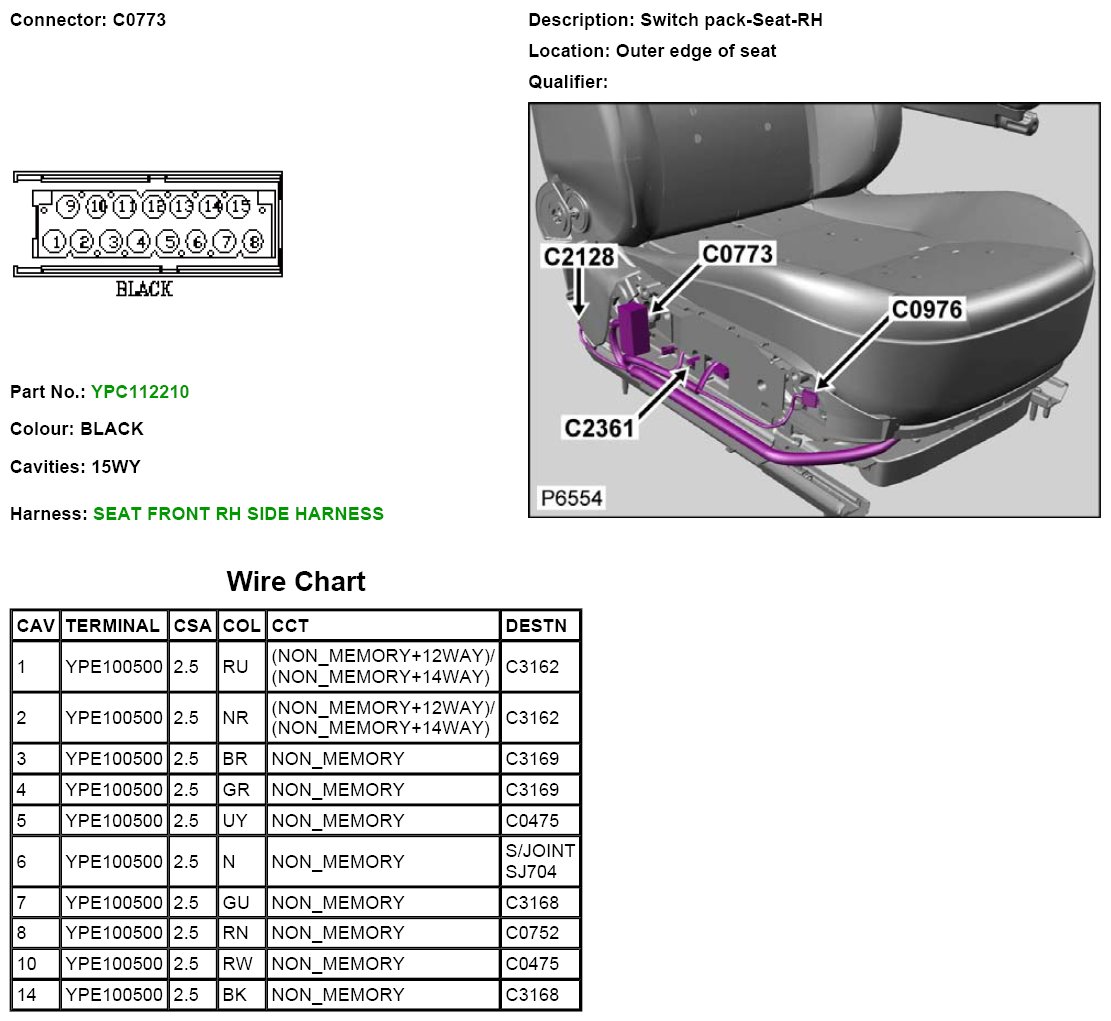This screenshot has width=1111, height=1021.
Task: Click pin 5 in the connector diagram
Action: (169, 241)
